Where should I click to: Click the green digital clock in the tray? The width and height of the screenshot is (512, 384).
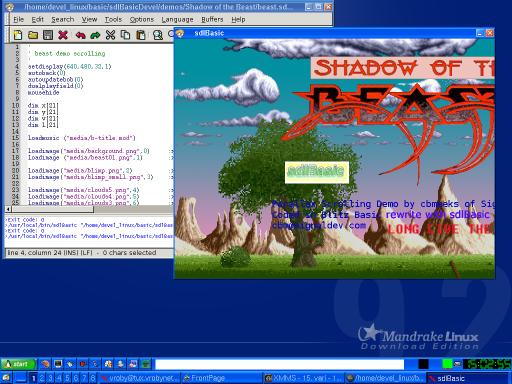[487, 364]
